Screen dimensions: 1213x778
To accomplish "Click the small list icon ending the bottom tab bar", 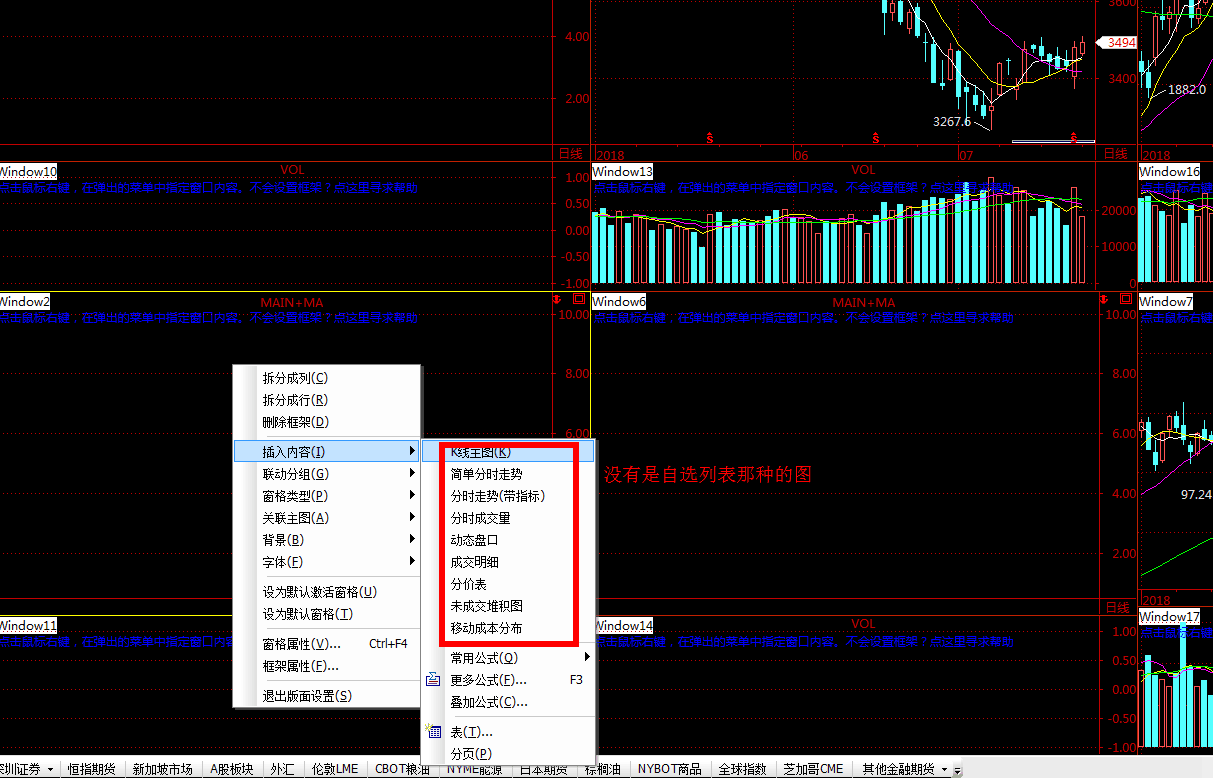I will coord(957,770).
